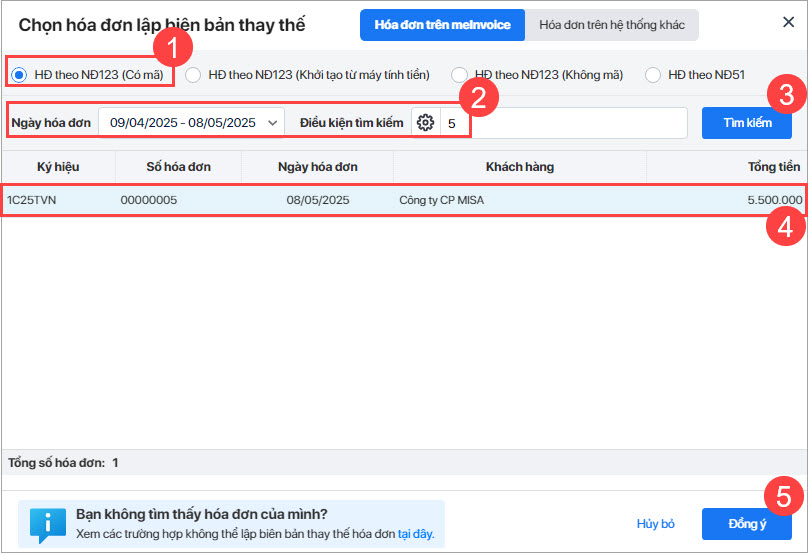Open search condition gear settings
The height and width of the screenshot is (553, 808).
pos(425,123)
